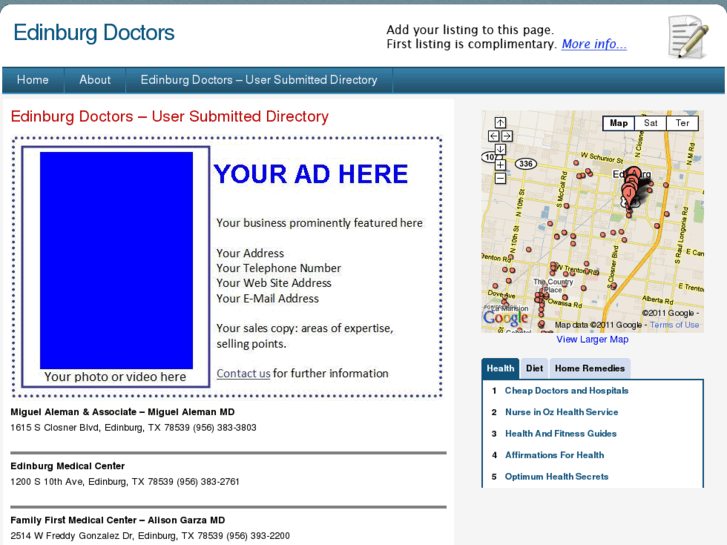Open the Contact us link in the ad
The height and width of the screenshot is (545, 727).
243,373
